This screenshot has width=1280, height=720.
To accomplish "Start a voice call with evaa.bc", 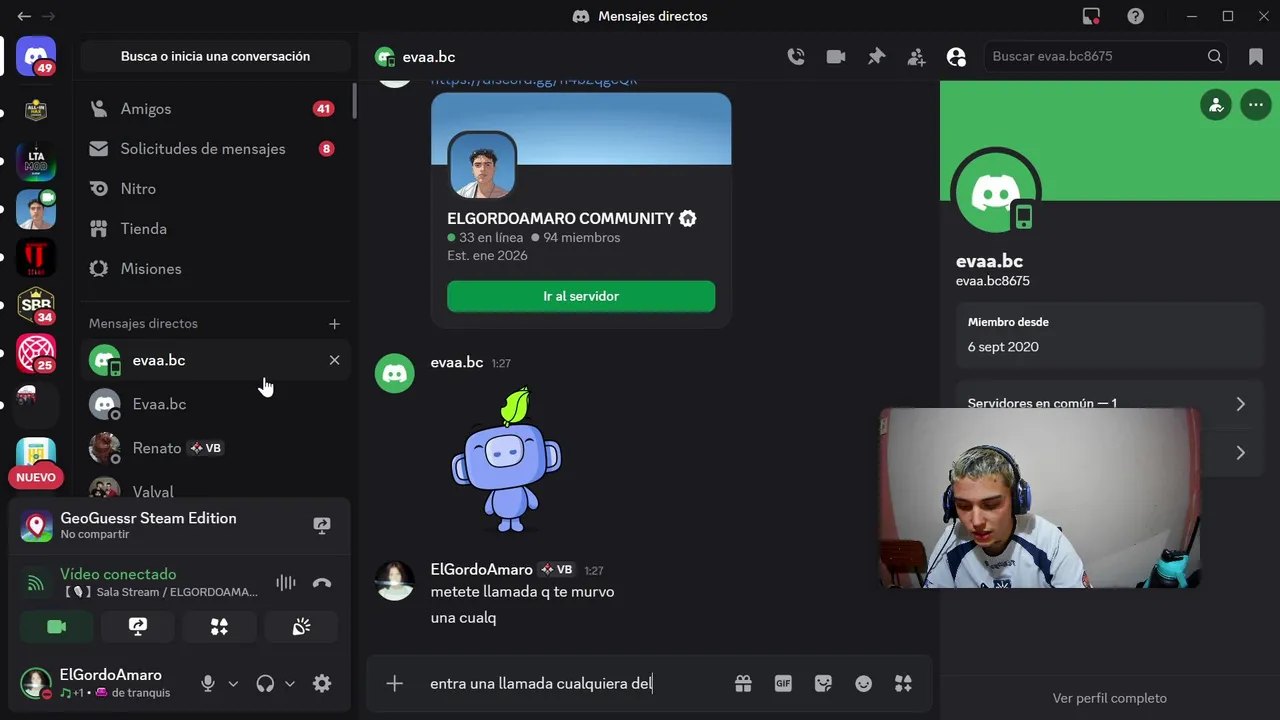I will pyautogui.click(x=796, y=57).
